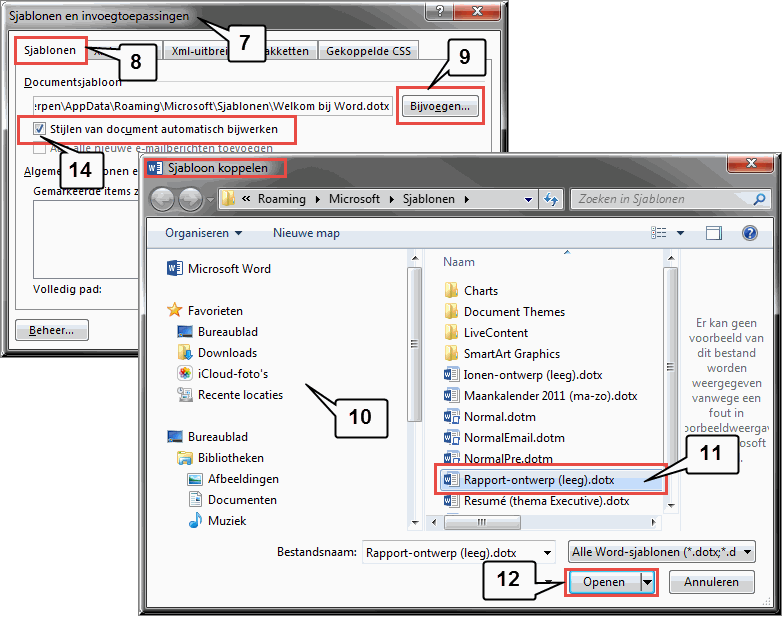This screenshot has height=638, width=784.
Task: Click the navigation pane vertical scrollbar thumb
Action: [x=414, y=344]
